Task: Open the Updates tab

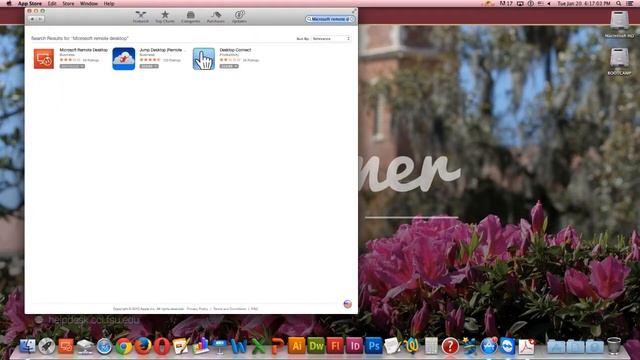Action: tap(239, 17)
